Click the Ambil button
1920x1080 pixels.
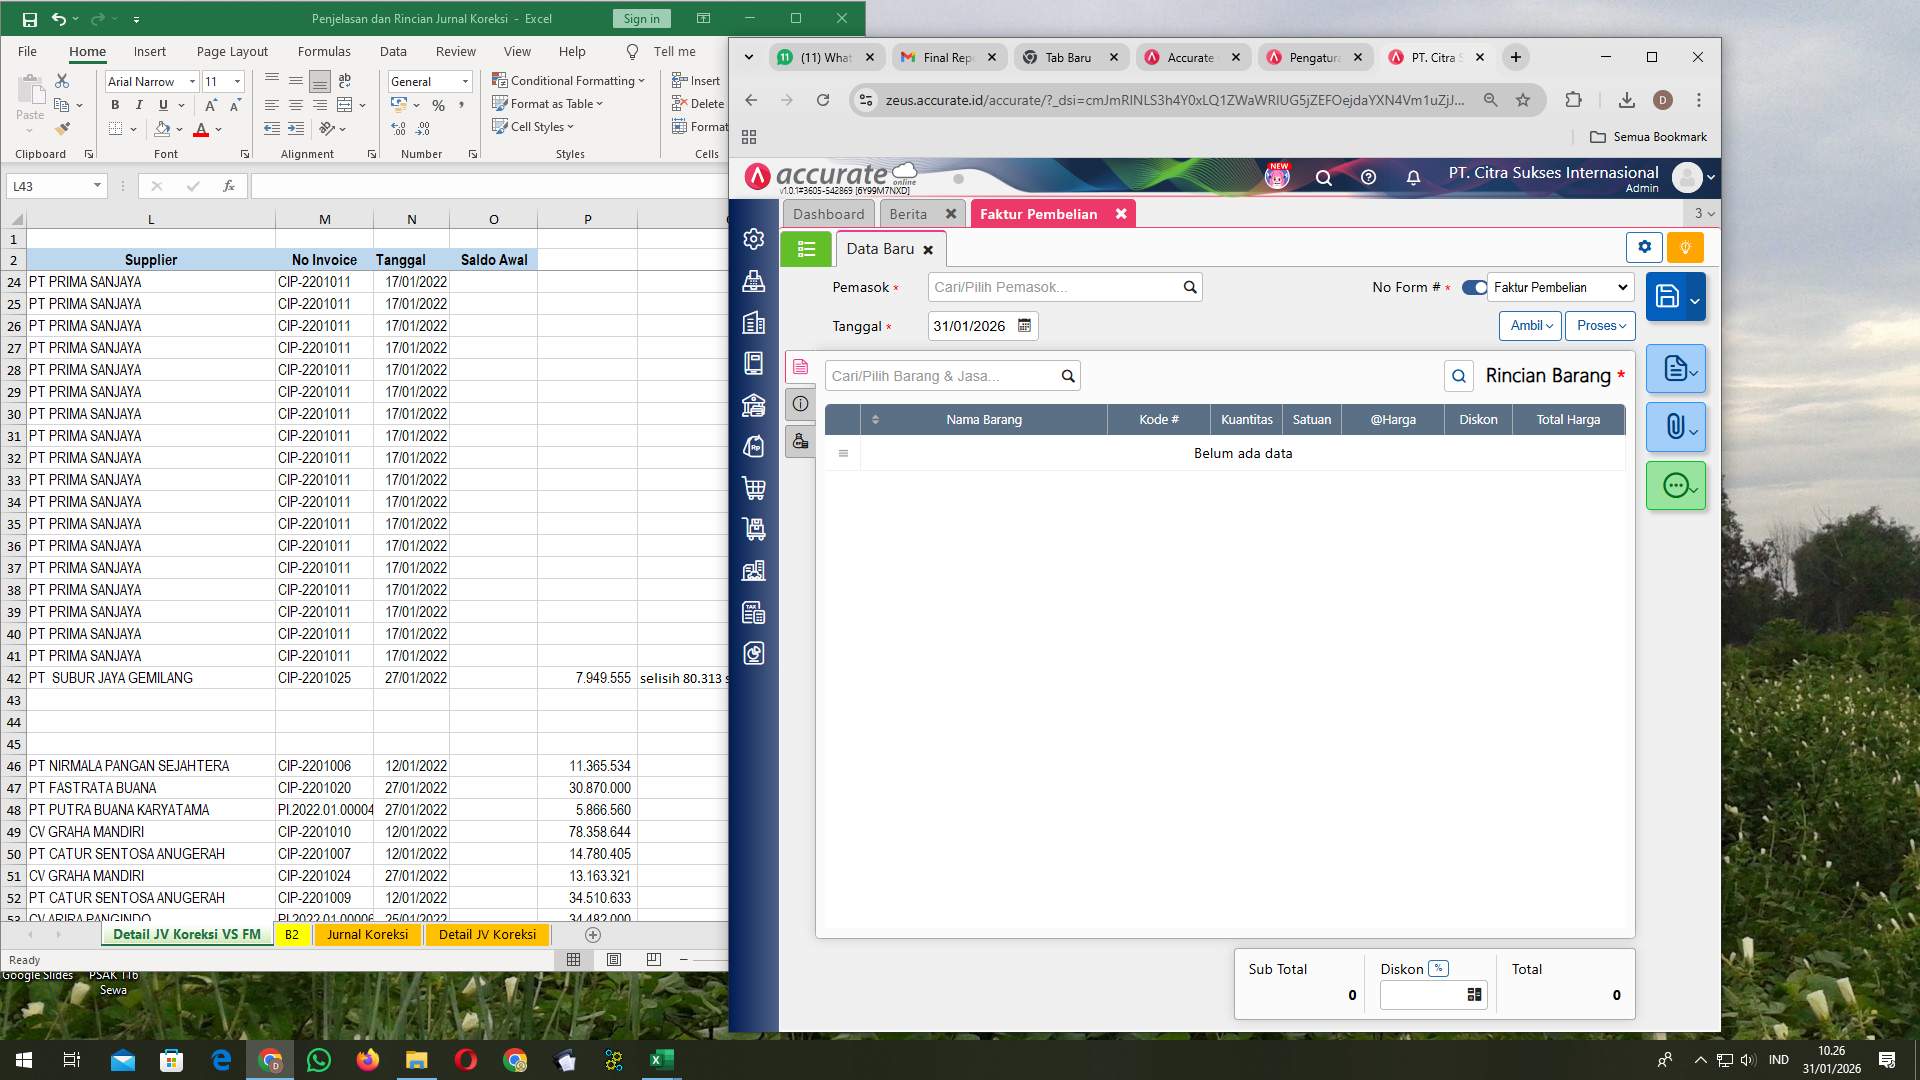(x=1529, y=325)
